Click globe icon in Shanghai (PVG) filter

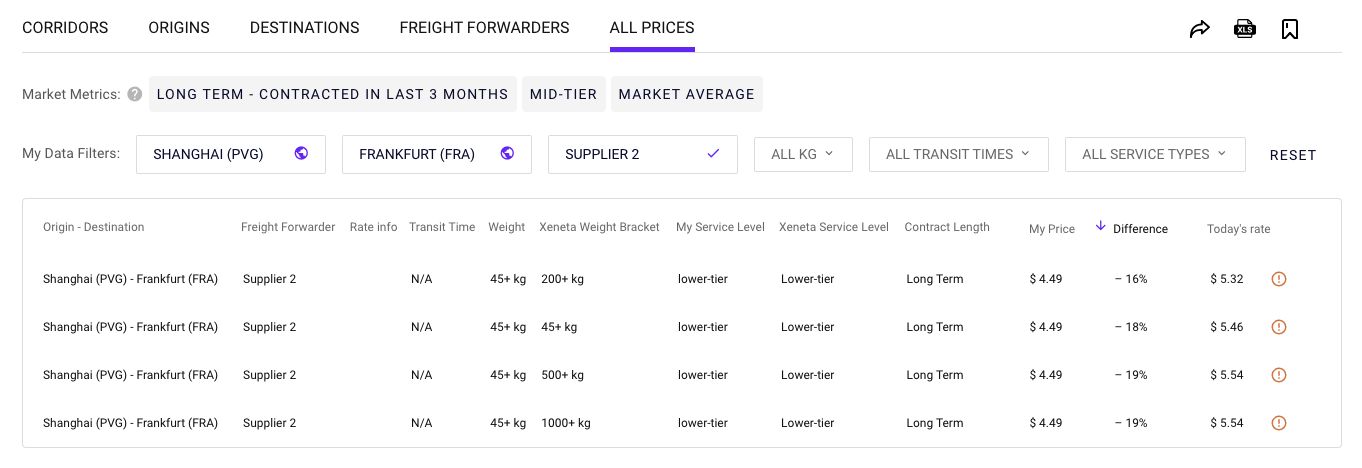(301, 154)
